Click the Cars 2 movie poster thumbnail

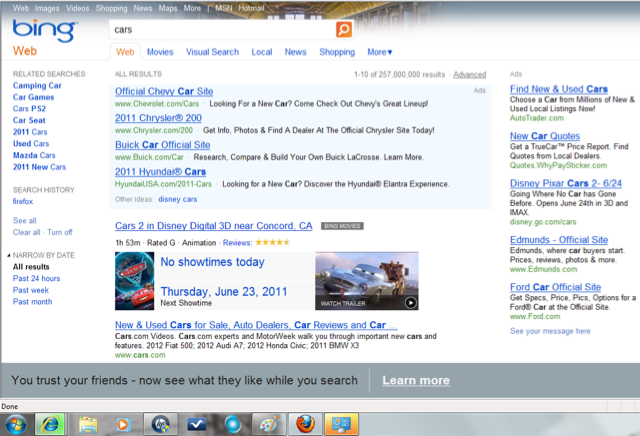click(x=134, y=281)
